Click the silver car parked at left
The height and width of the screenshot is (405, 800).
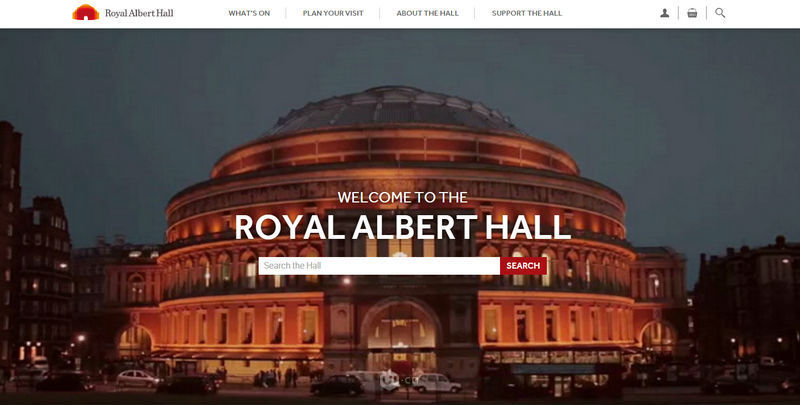[138, 378]
